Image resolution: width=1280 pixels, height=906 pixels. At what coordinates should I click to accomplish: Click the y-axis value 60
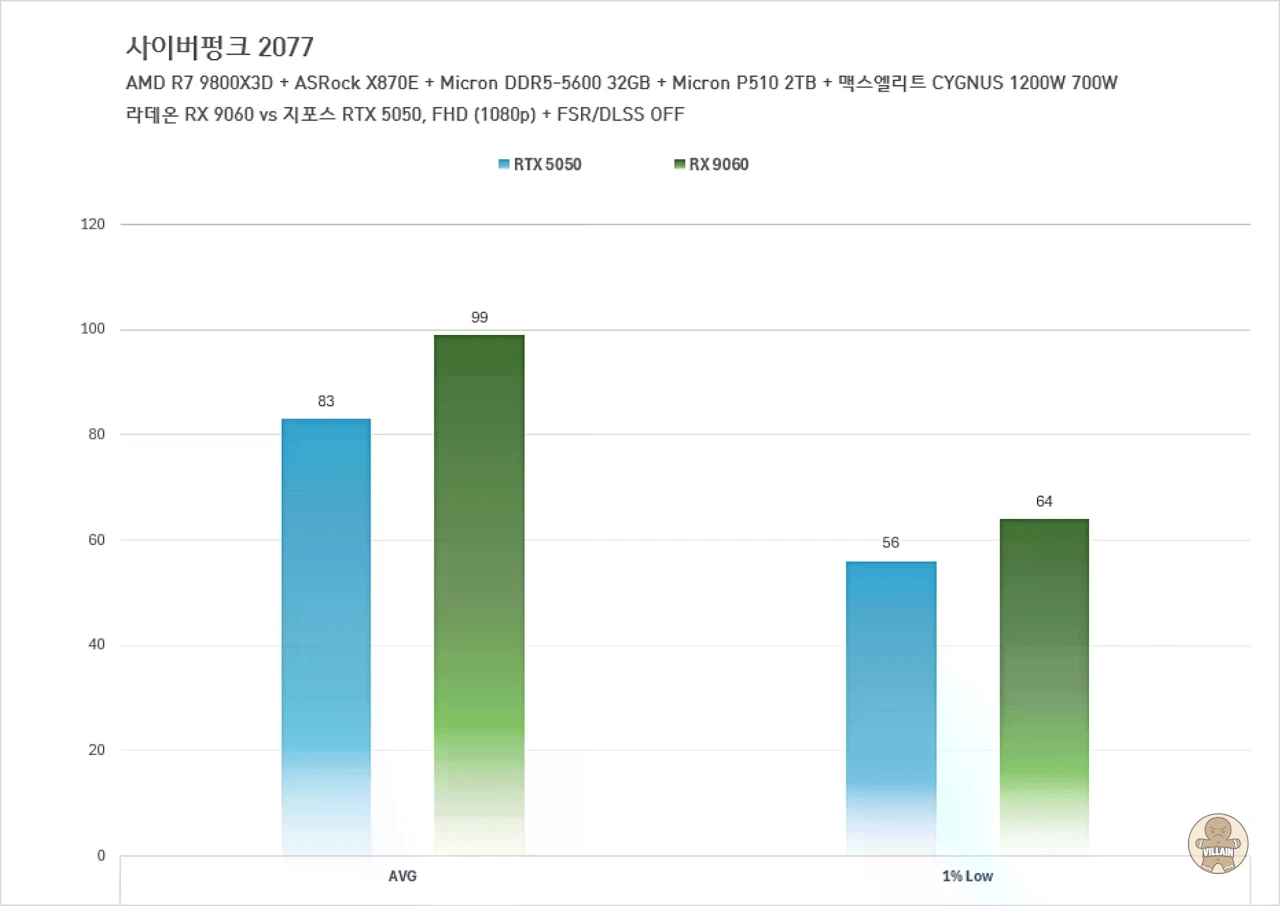click(x=97, y=540)
